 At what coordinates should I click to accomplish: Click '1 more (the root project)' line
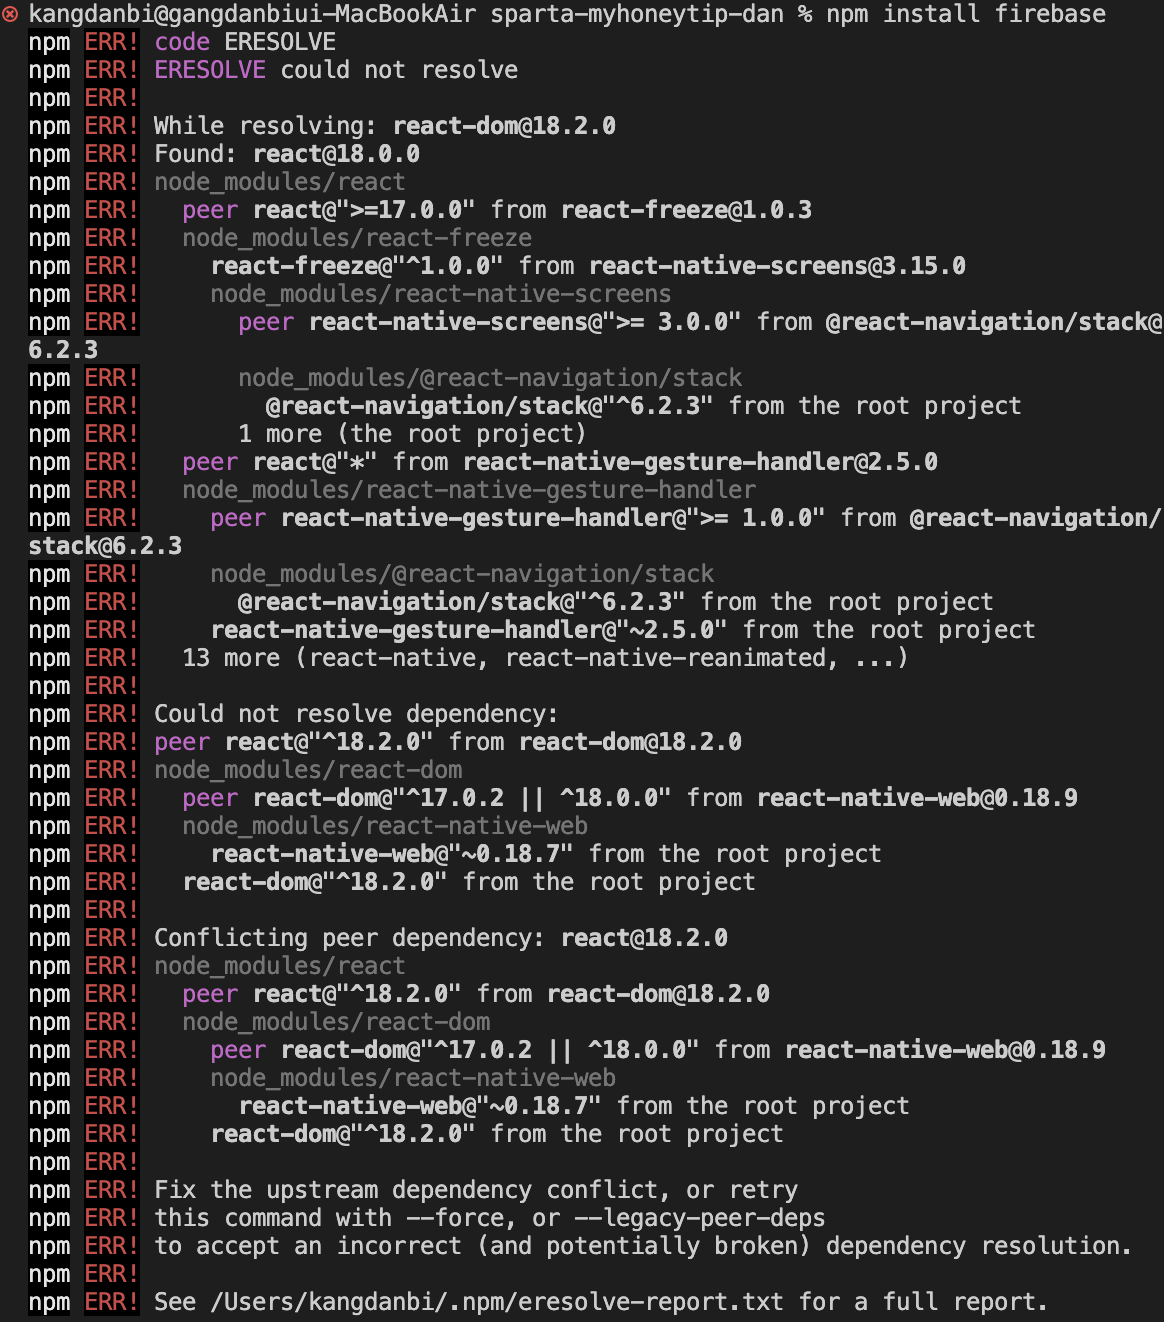tap(412, 434)
